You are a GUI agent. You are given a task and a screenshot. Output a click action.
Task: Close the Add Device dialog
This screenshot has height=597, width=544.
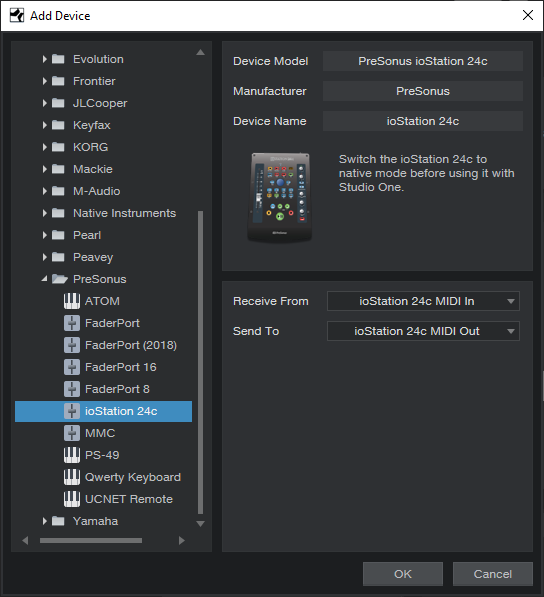(x=528, y=15)
